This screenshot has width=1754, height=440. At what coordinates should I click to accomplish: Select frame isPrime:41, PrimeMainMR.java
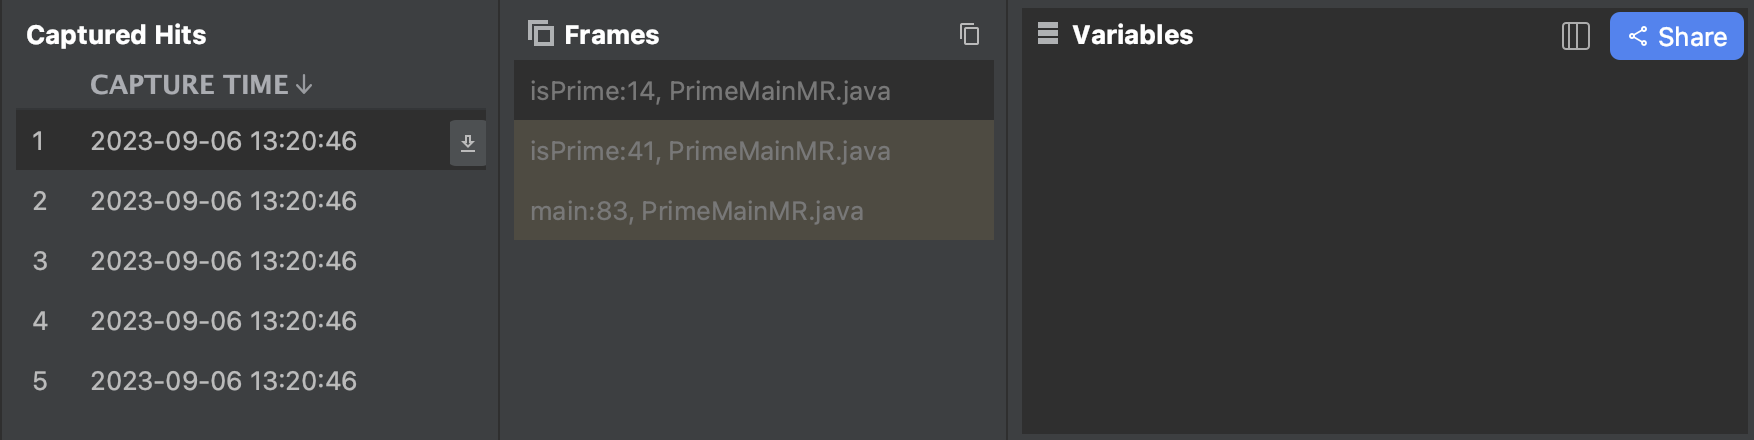point(710,151)
